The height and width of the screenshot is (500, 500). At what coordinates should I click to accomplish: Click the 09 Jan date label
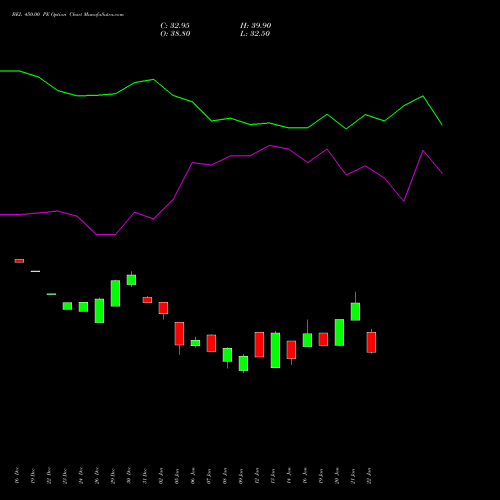click(241, 476)
